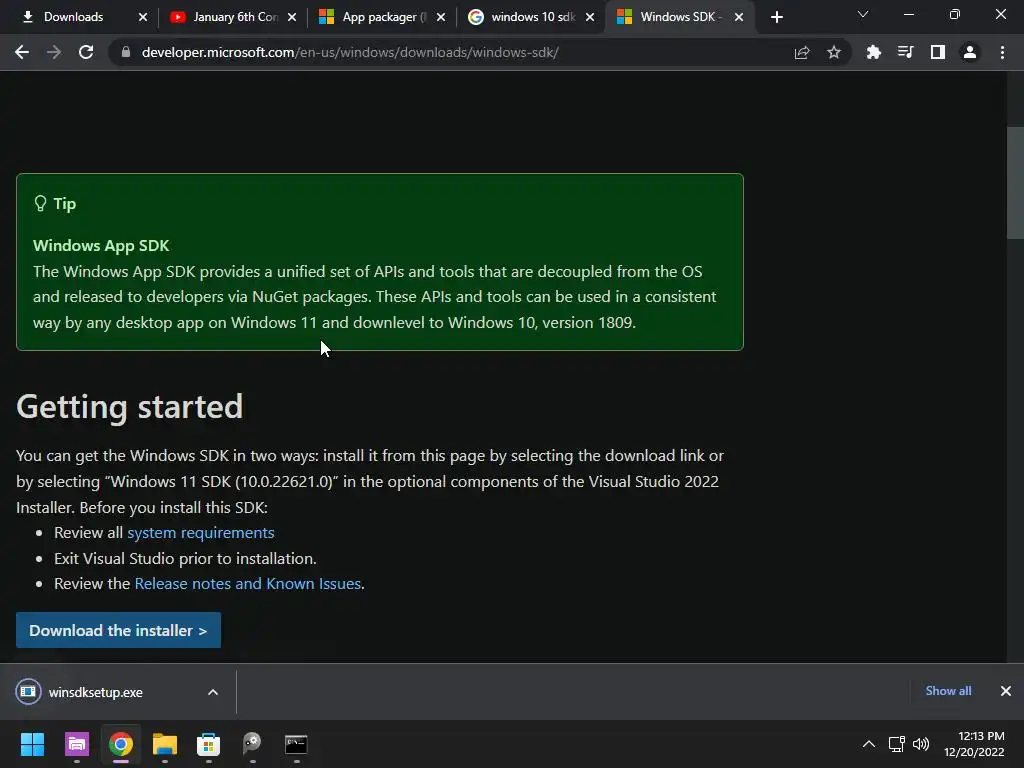
Task: Open the magnifier tool taskbar icon
Action: coord(252,744)
